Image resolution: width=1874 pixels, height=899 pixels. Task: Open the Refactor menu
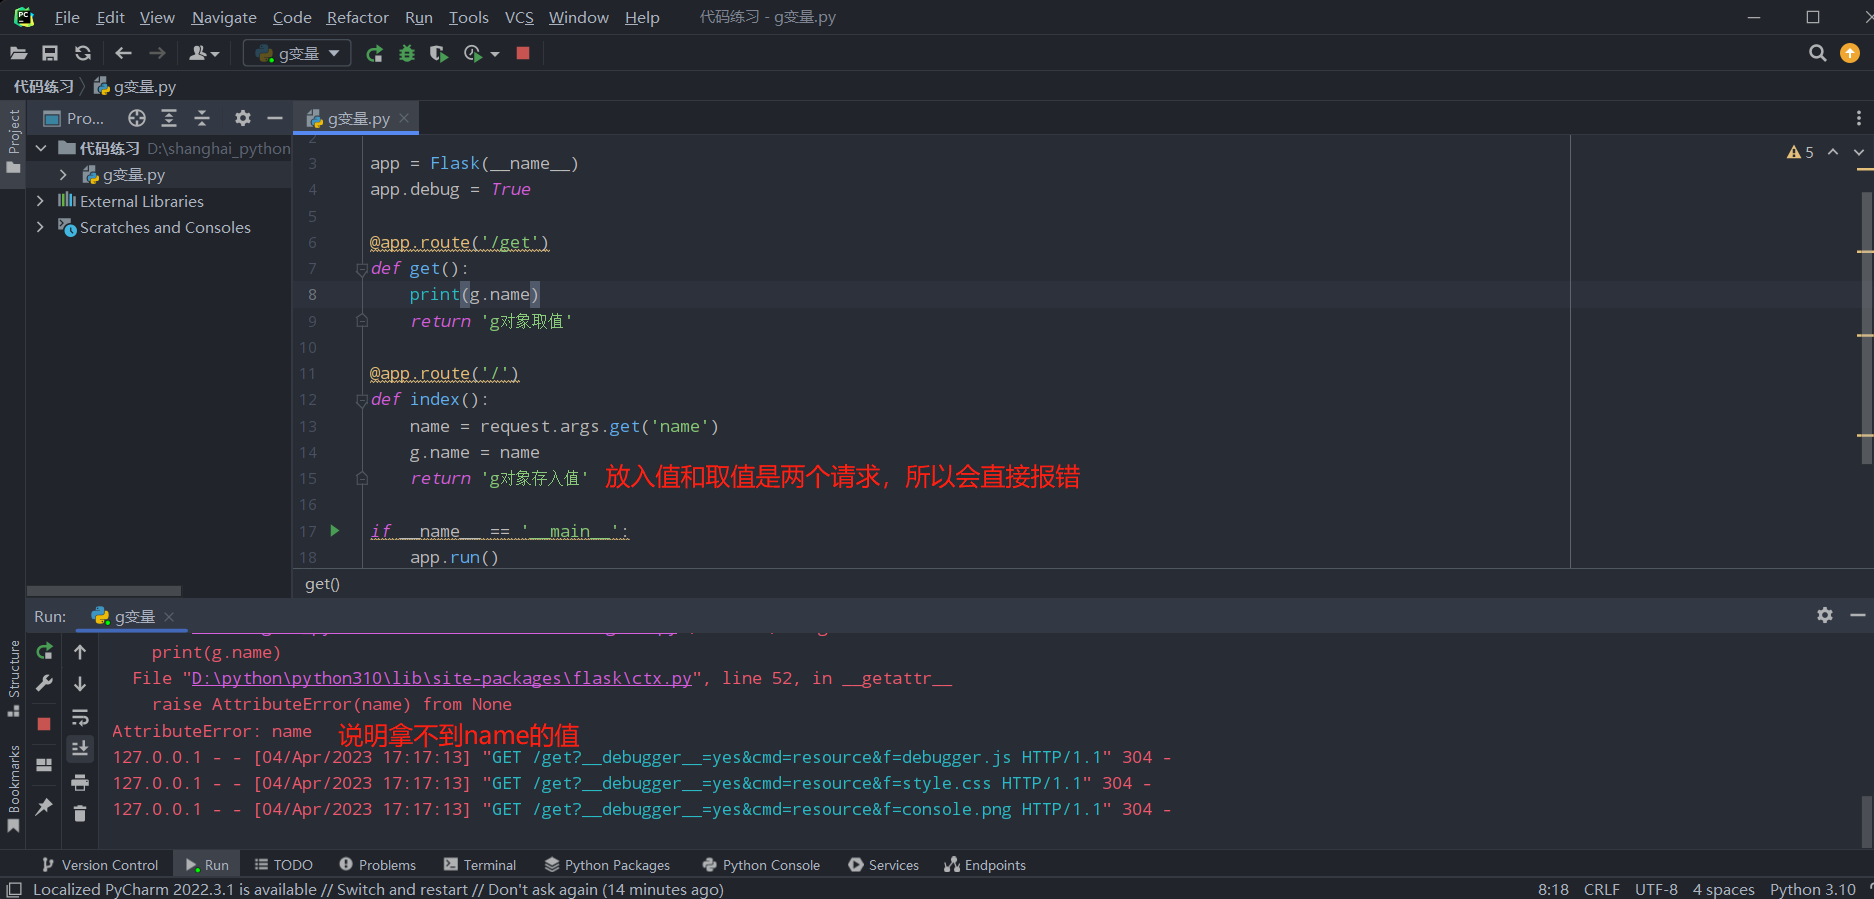(x=357, y=17)
